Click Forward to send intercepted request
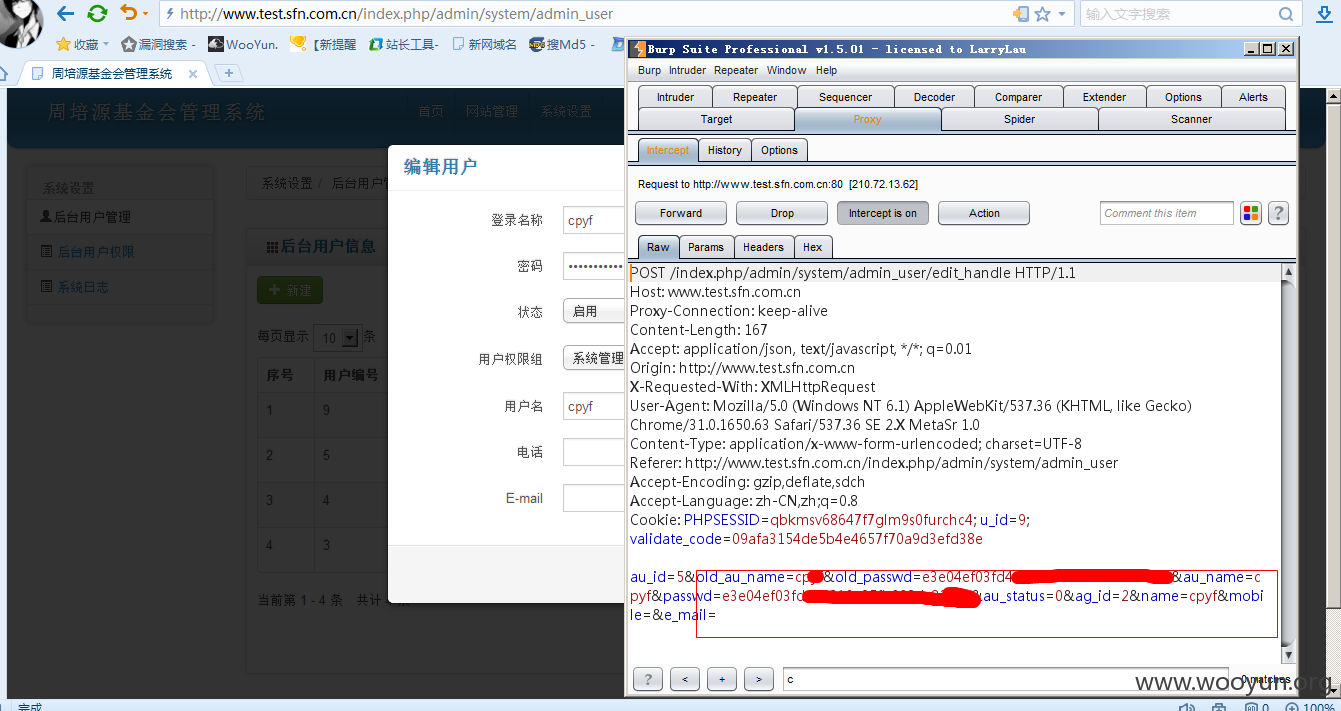The width and height of the screenshot is (1341, 711). point(681,213)
